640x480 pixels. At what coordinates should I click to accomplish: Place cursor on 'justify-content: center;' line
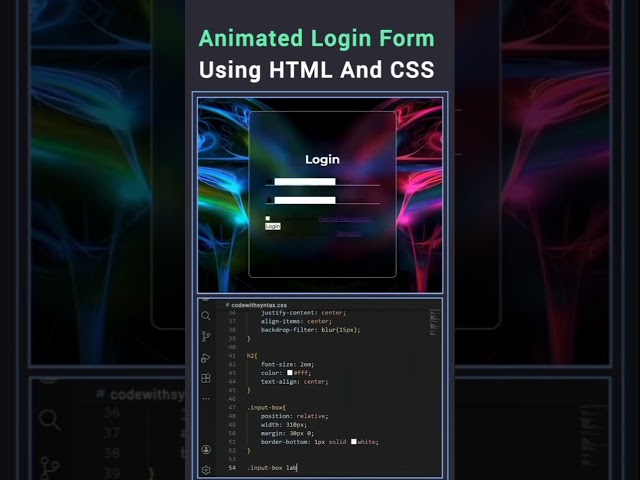(x=303, y=313)
